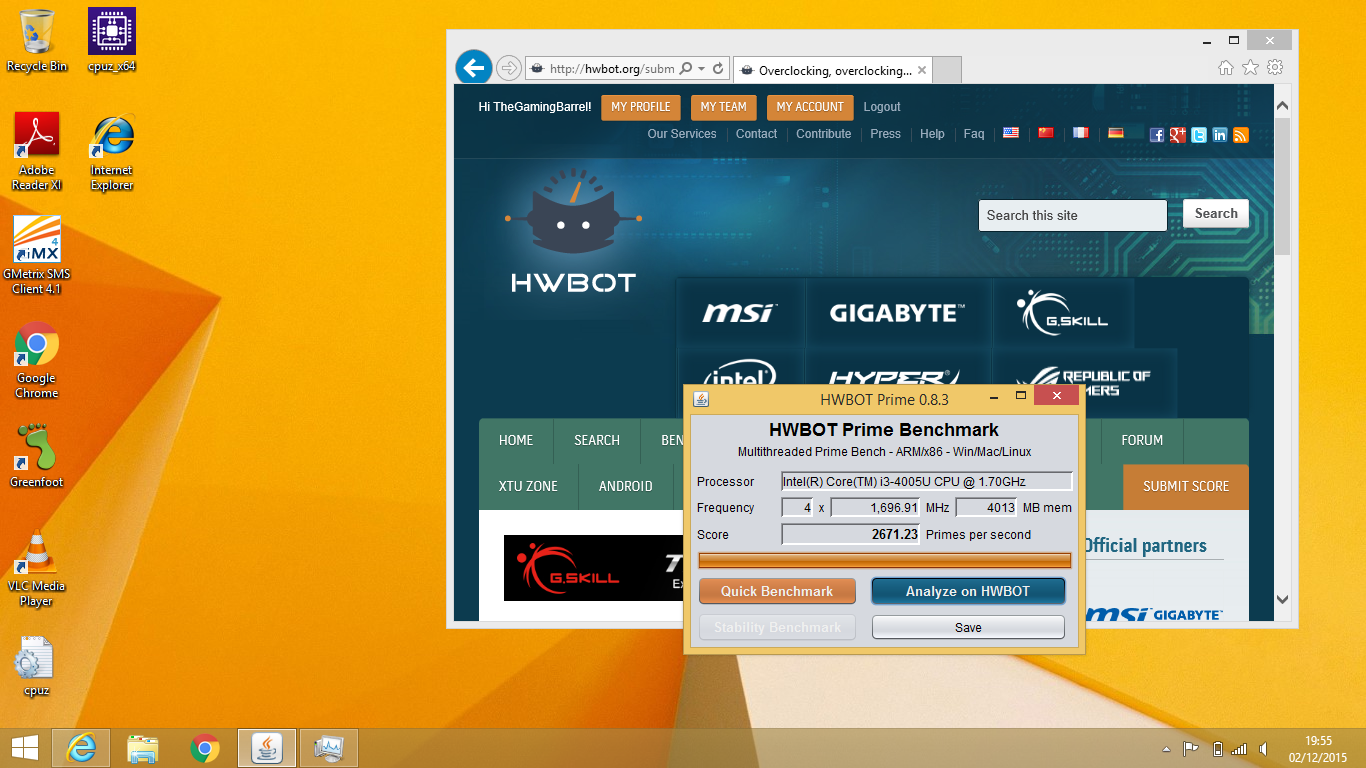Screen dimensions: 1366x768
Task: Click the 1,696.91 MHz frequency field
Action: tap(875, 508)
